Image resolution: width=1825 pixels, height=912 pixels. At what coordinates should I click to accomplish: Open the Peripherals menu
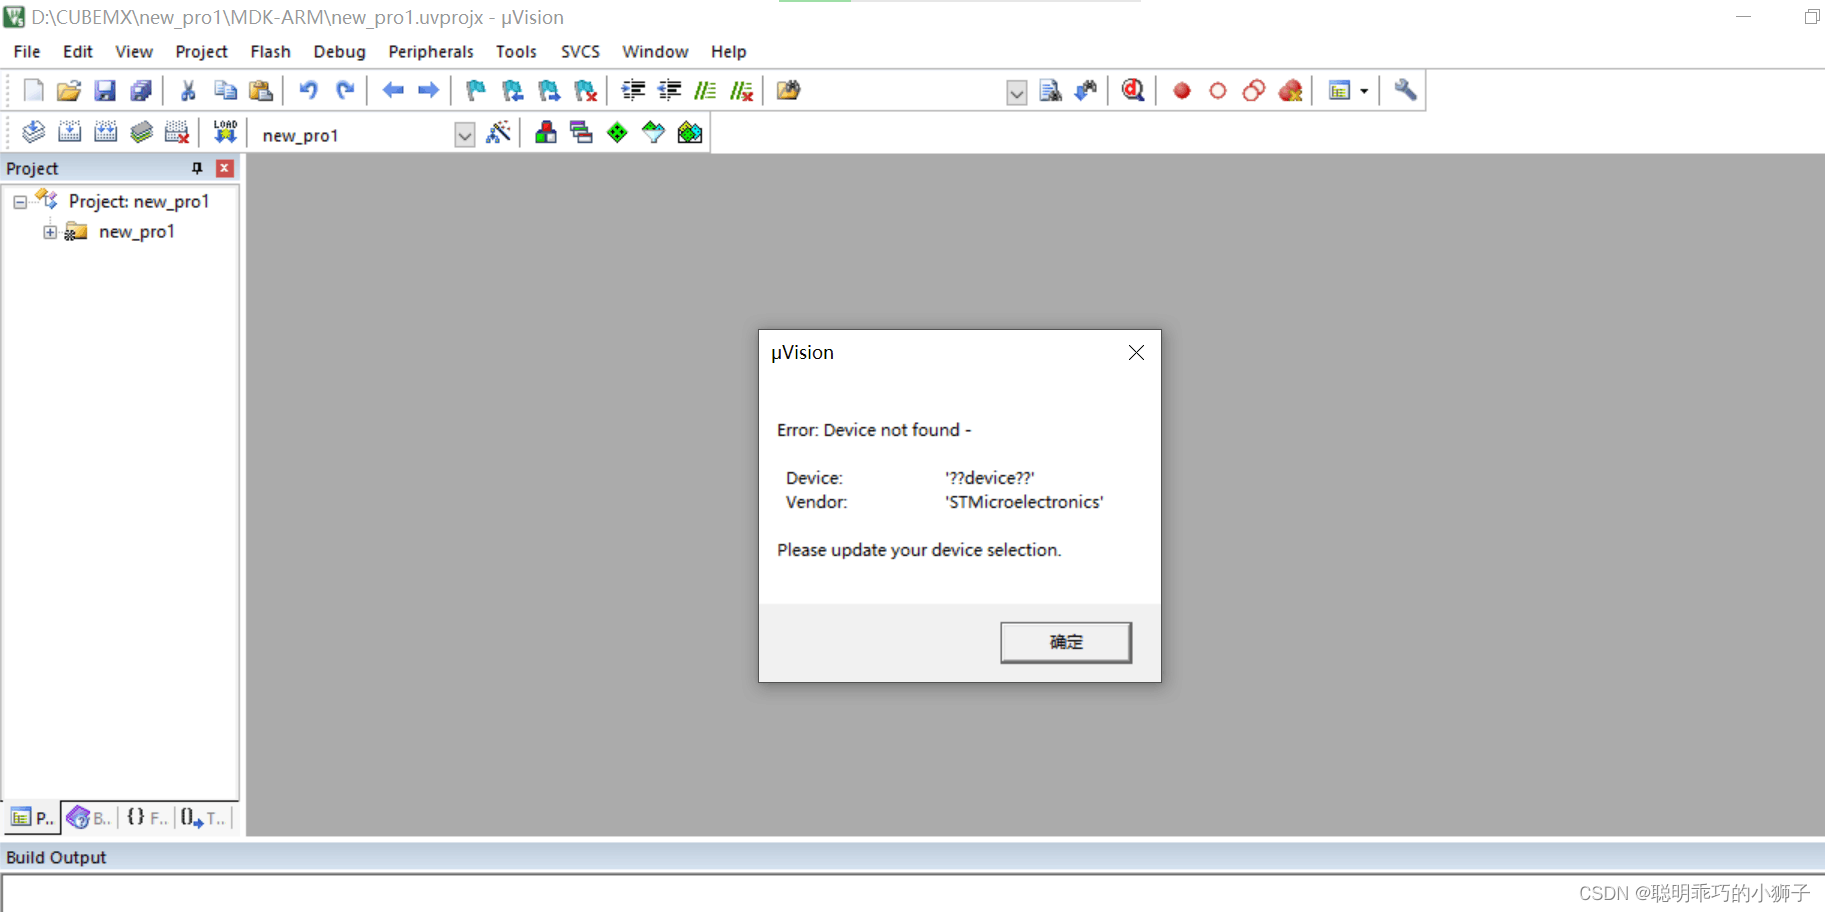point(431,51)
